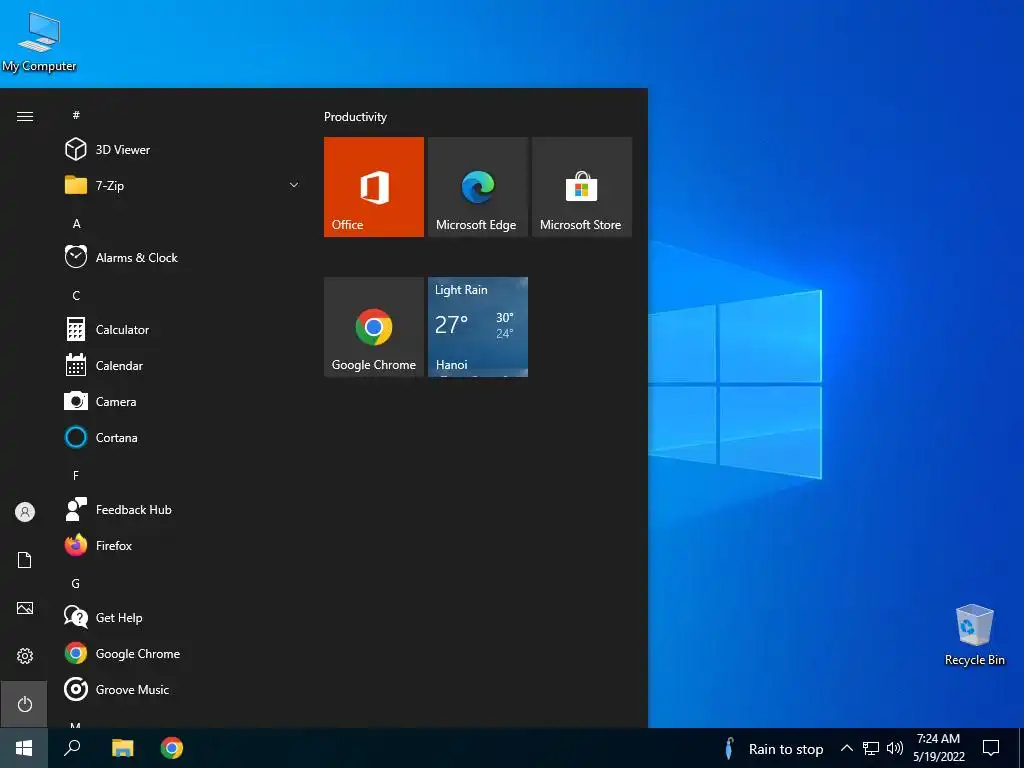The image size is (1024, 768).
Task: Click the A letter header
Action: pyautogui.click(x=76, y=223)
